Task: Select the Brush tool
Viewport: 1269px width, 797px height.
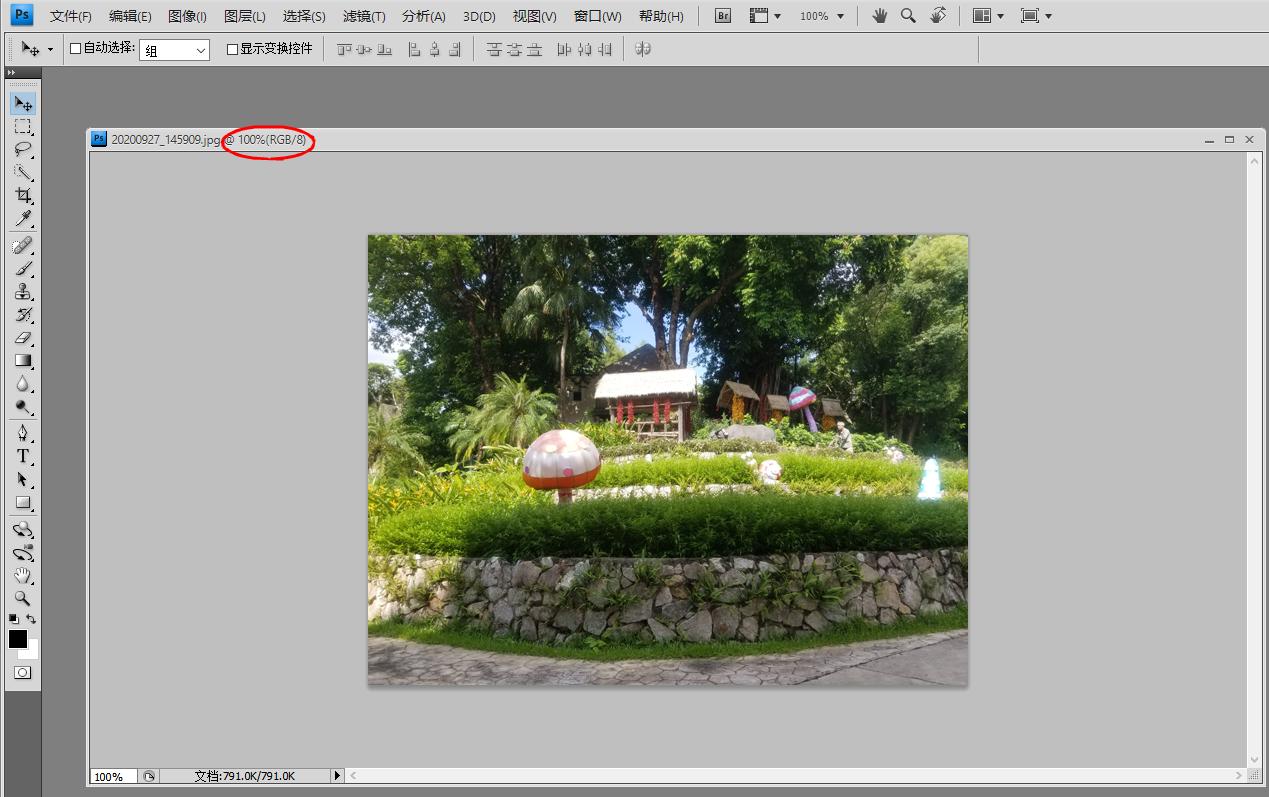Action: (x=23, y=269)
